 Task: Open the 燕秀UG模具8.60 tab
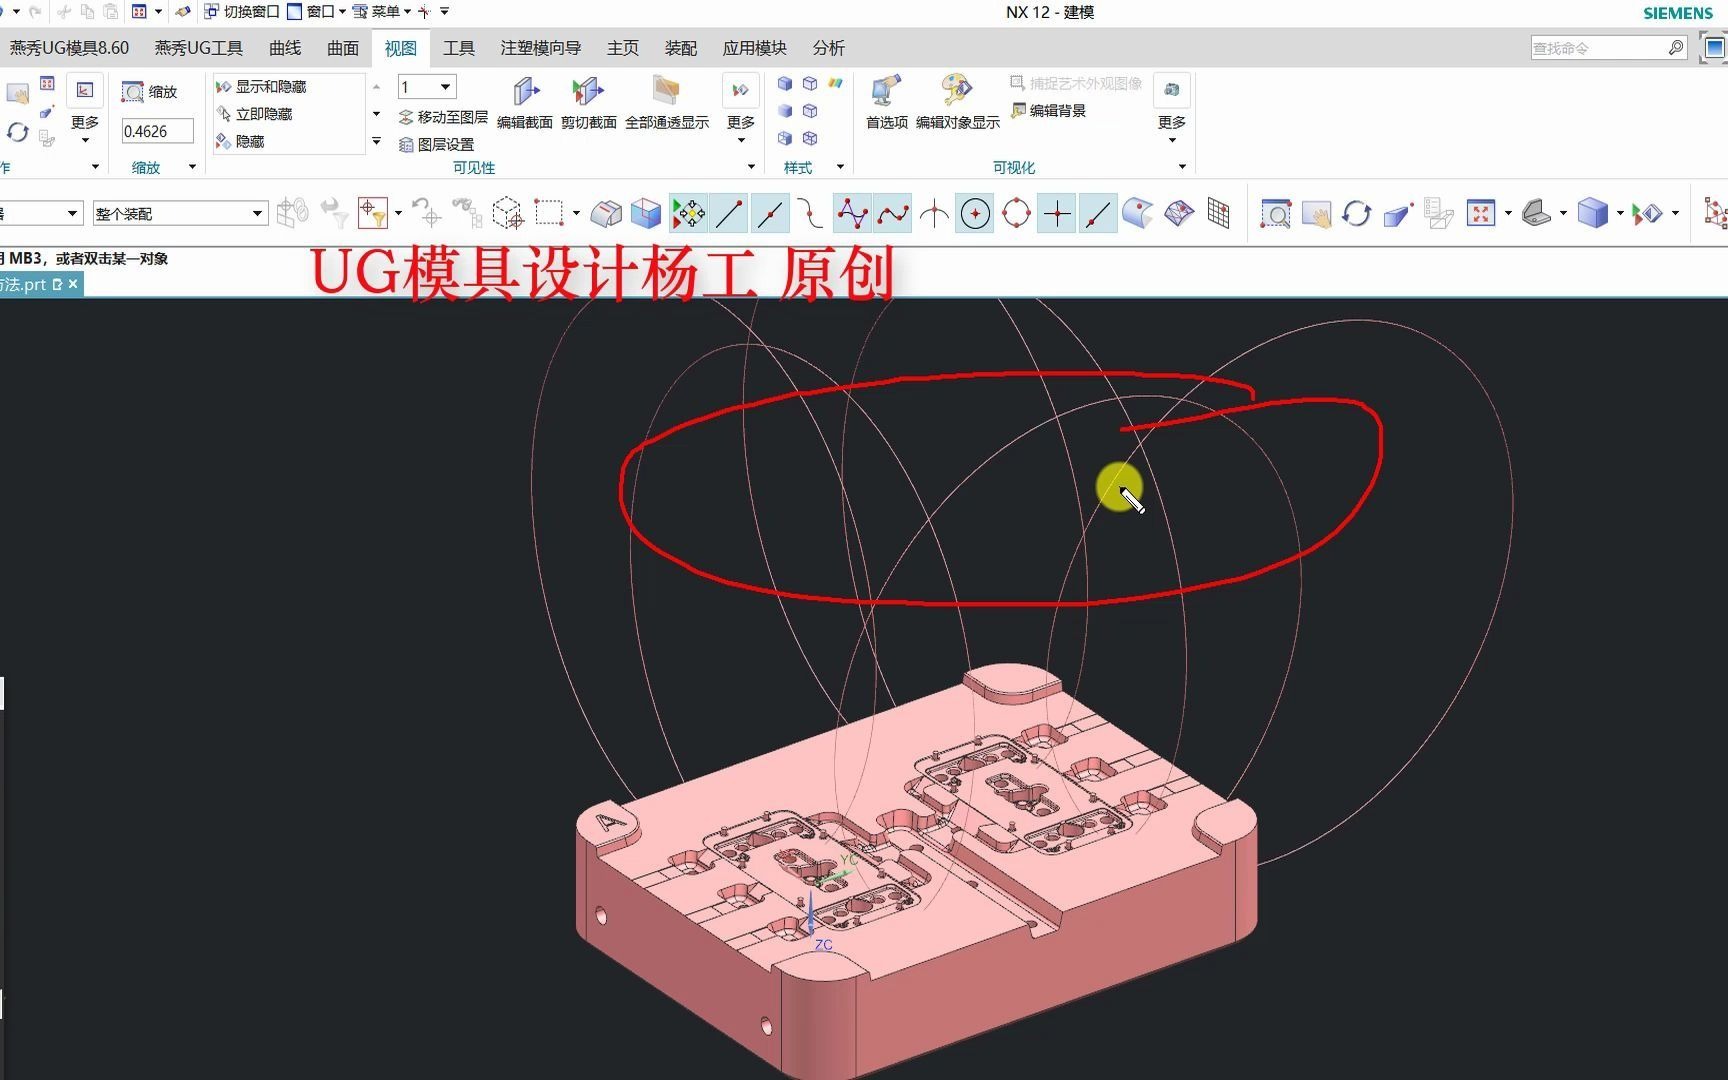click(x=69, y=48)
